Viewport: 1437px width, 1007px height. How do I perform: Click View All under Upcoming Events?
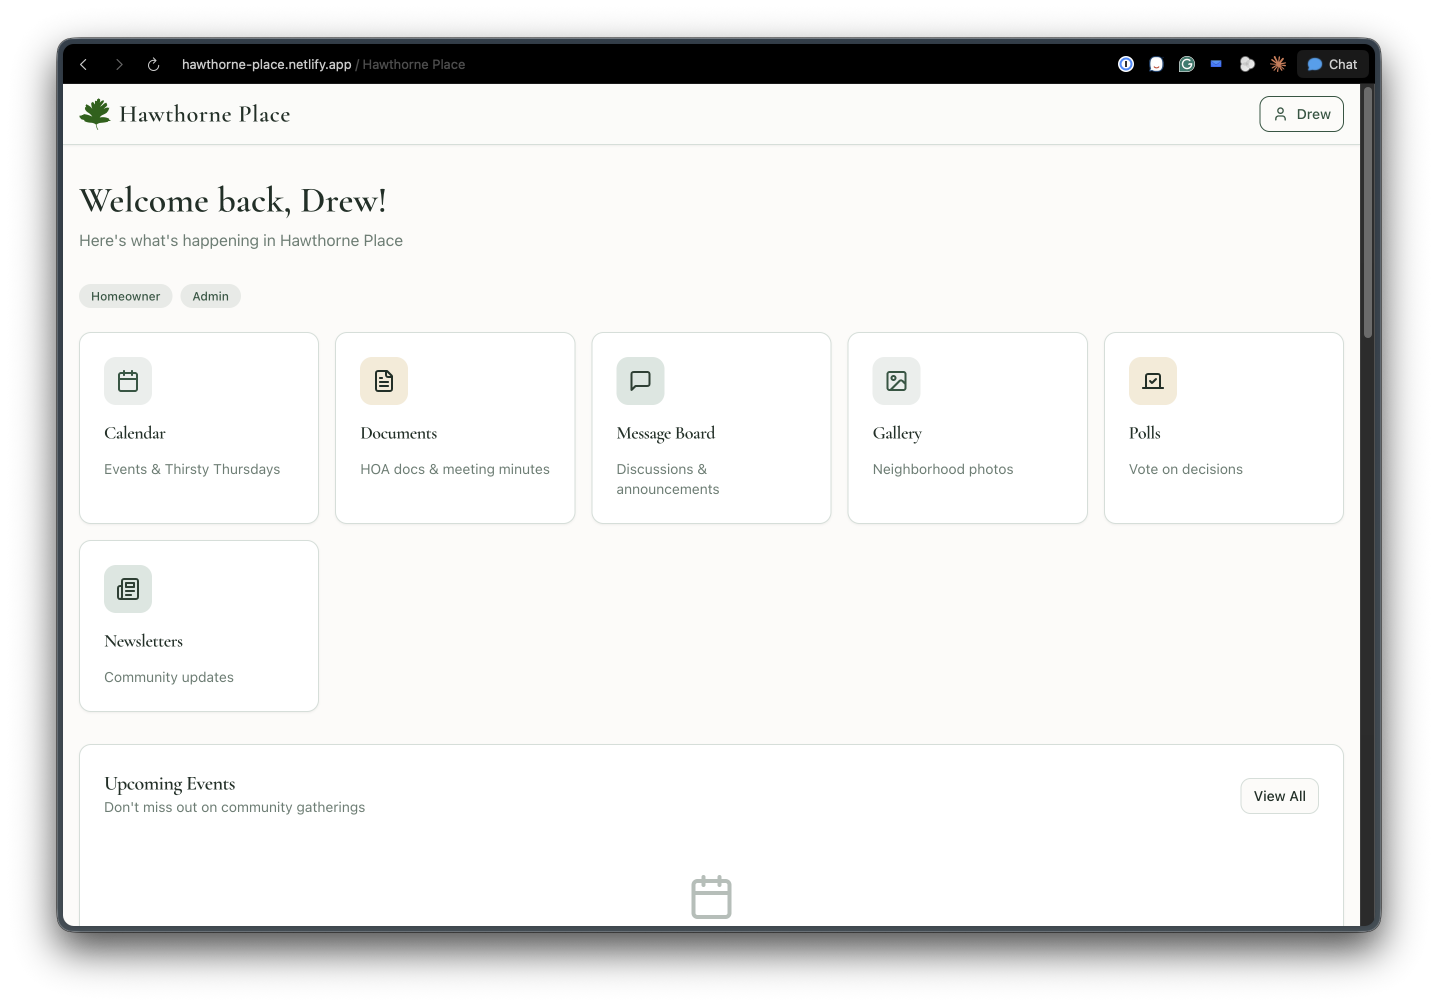click(1279, 795)
